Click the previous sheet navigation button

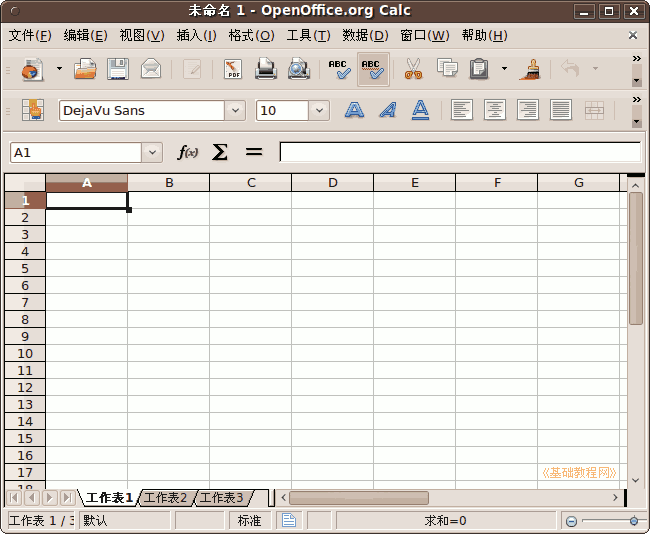32,498
